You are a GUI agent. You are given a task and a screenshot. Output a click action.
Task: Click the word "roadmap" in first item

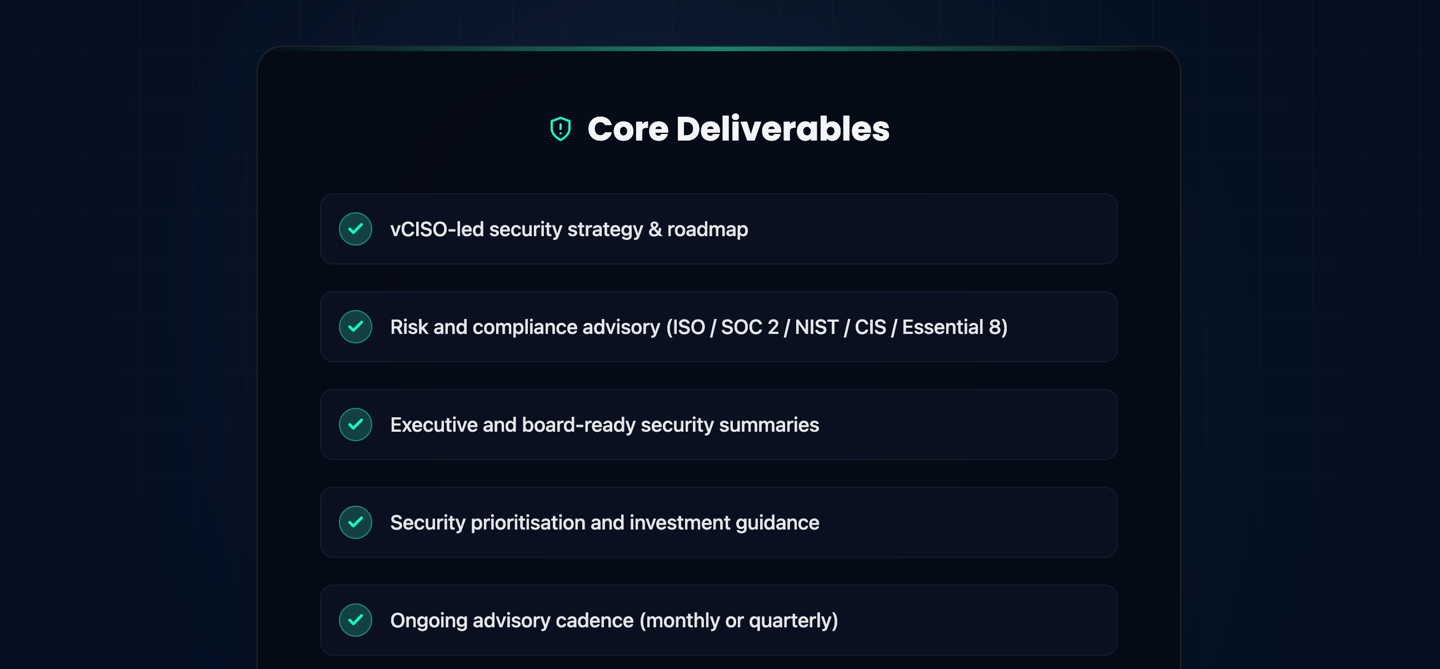707,229
